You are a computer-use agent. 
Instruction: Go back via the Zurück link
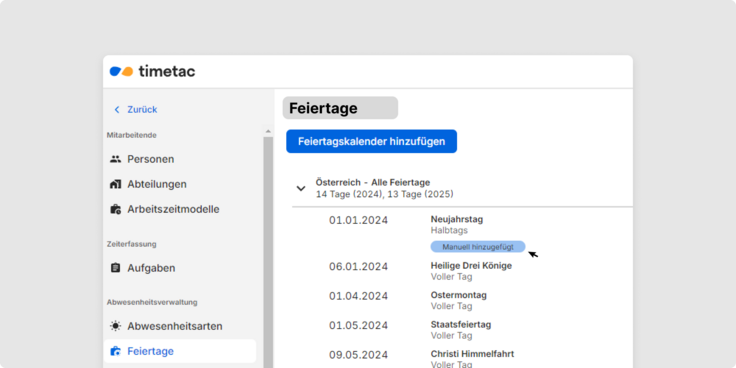coord(142,109)
